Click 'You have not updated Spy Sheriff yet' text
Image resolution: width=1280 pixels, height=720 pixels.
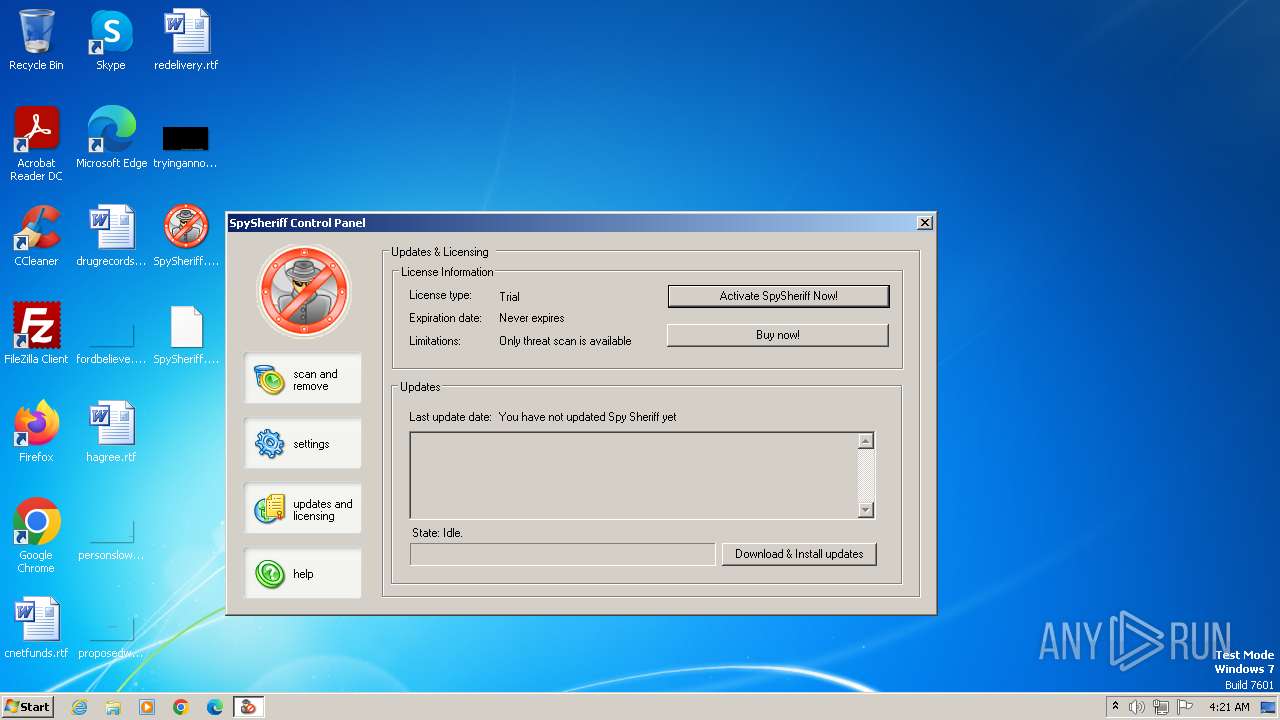coord(588,417)
